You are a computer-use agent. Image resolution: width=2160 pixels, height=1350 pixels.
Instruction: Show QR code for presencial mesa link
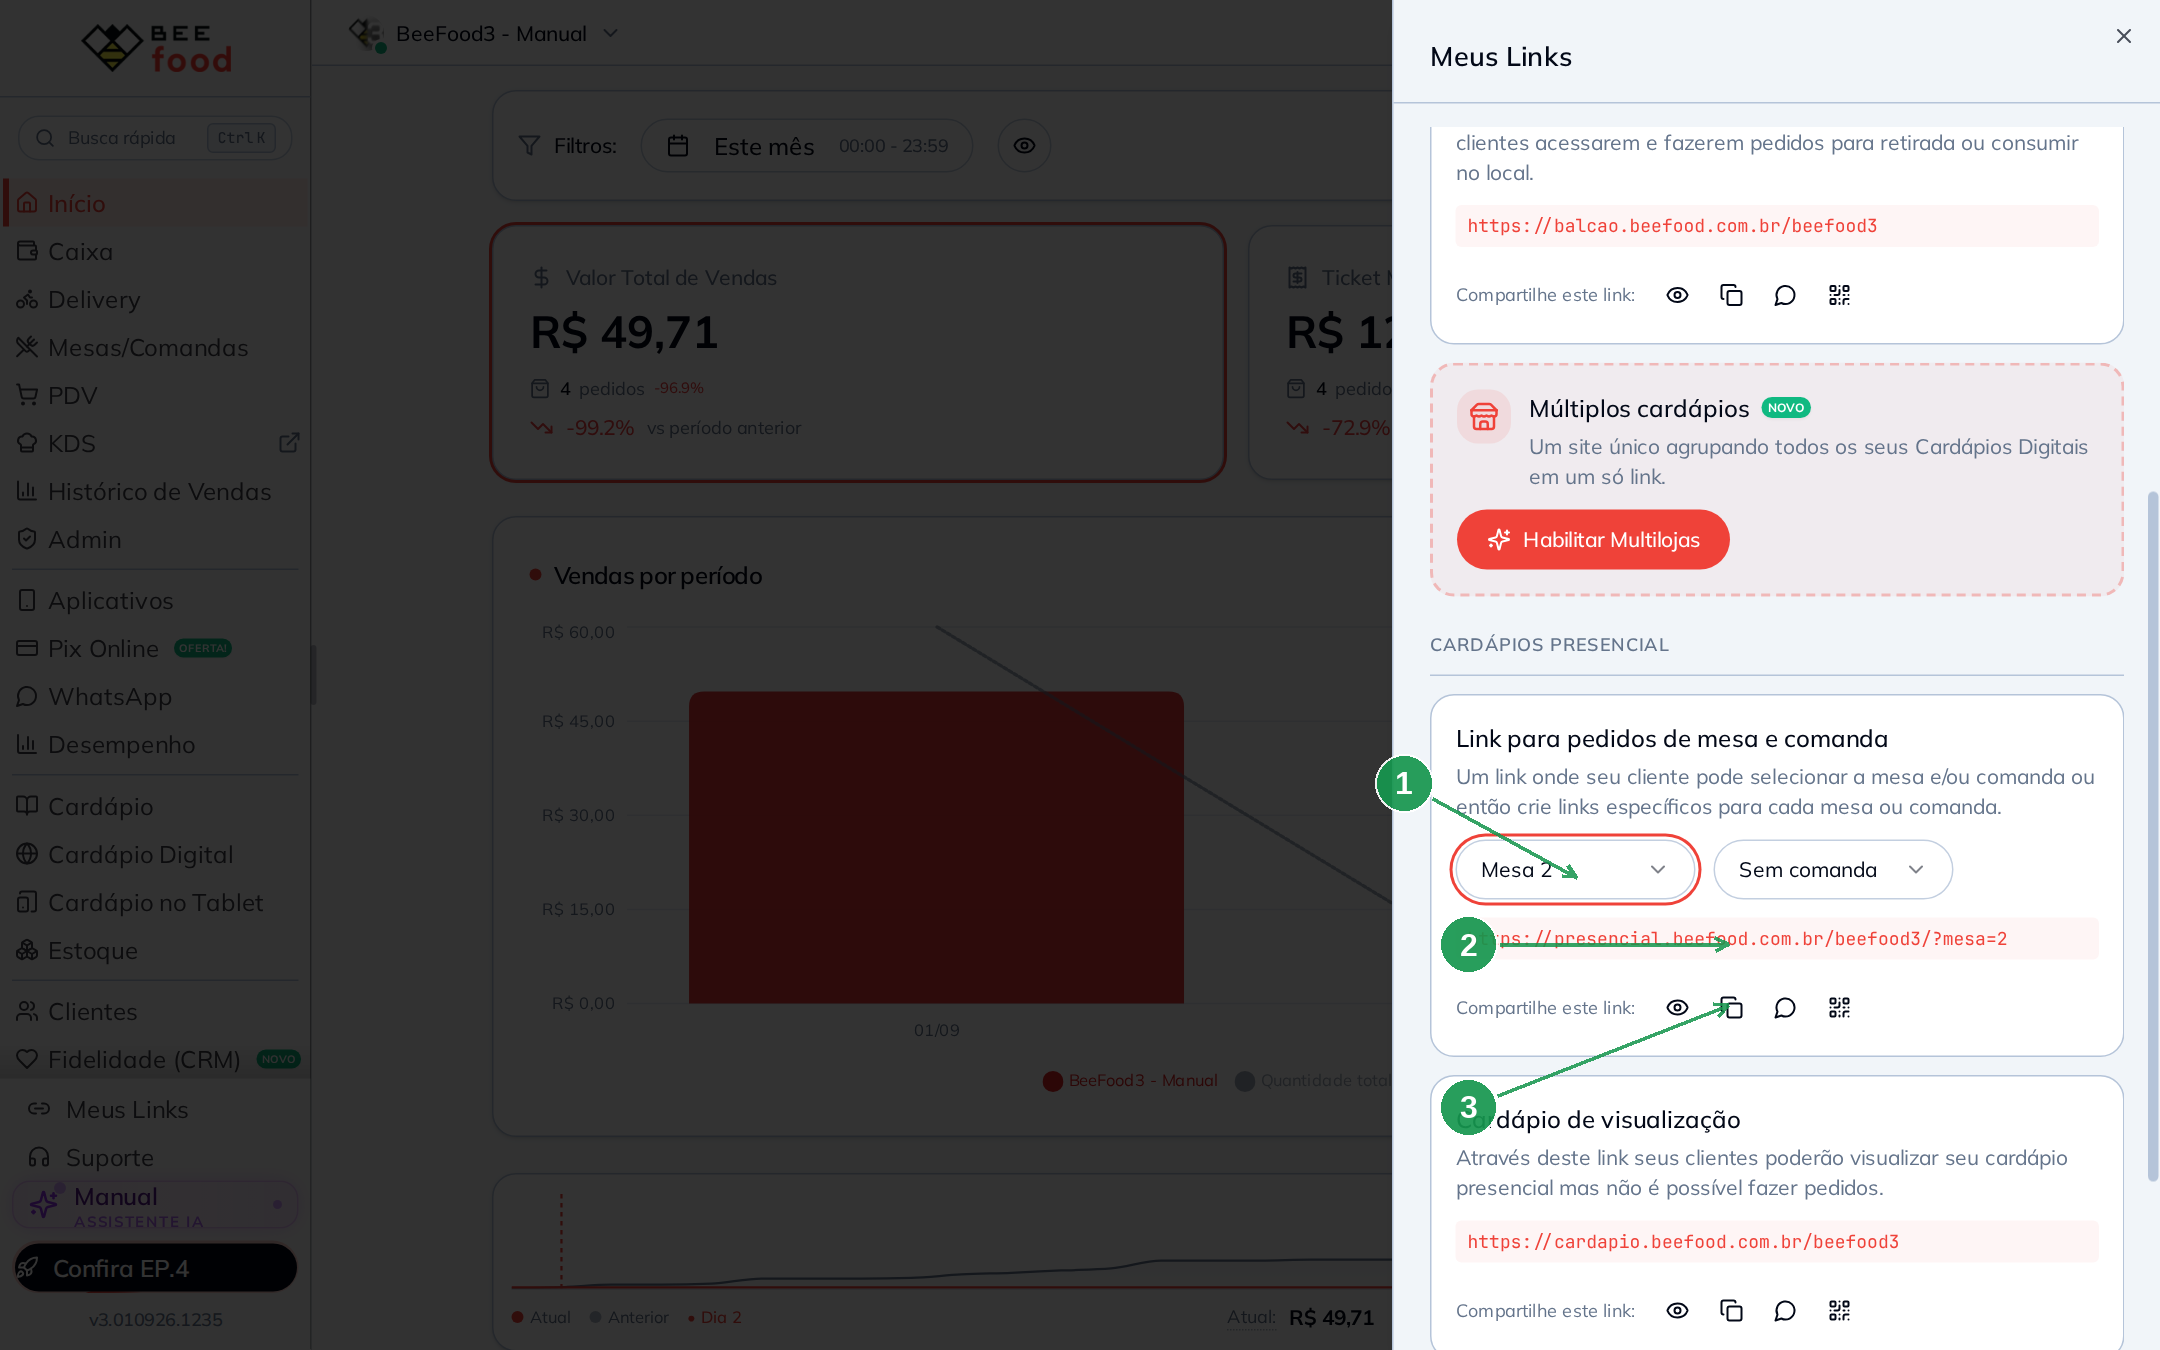1839,1008
